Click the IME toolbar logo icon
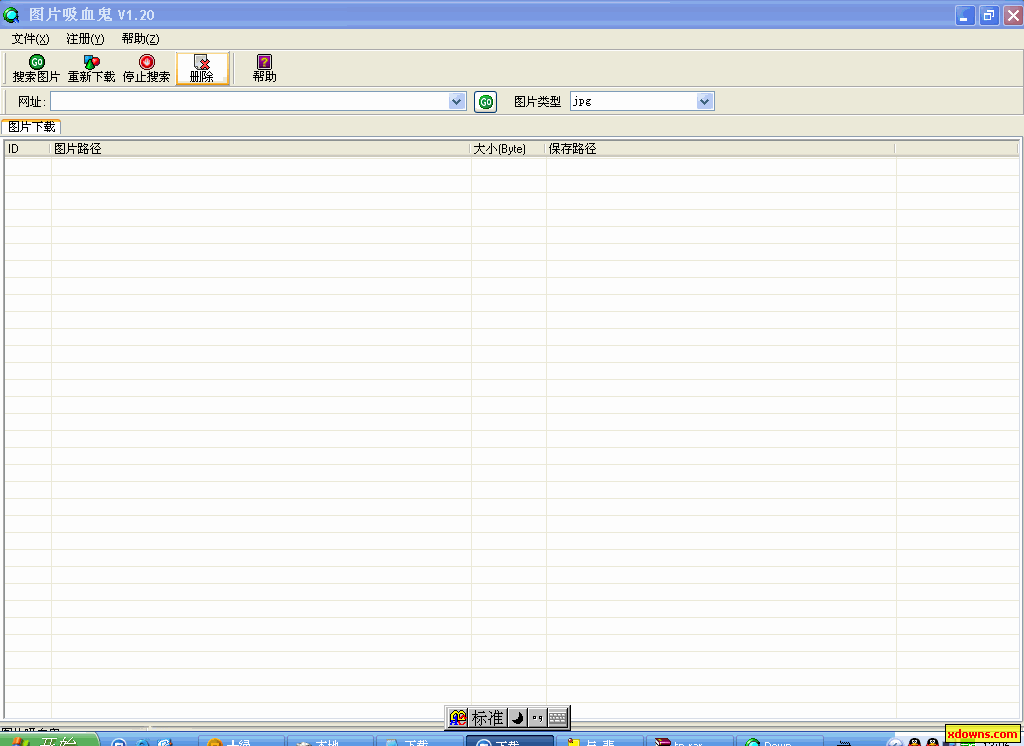 [x=458, y=718]
